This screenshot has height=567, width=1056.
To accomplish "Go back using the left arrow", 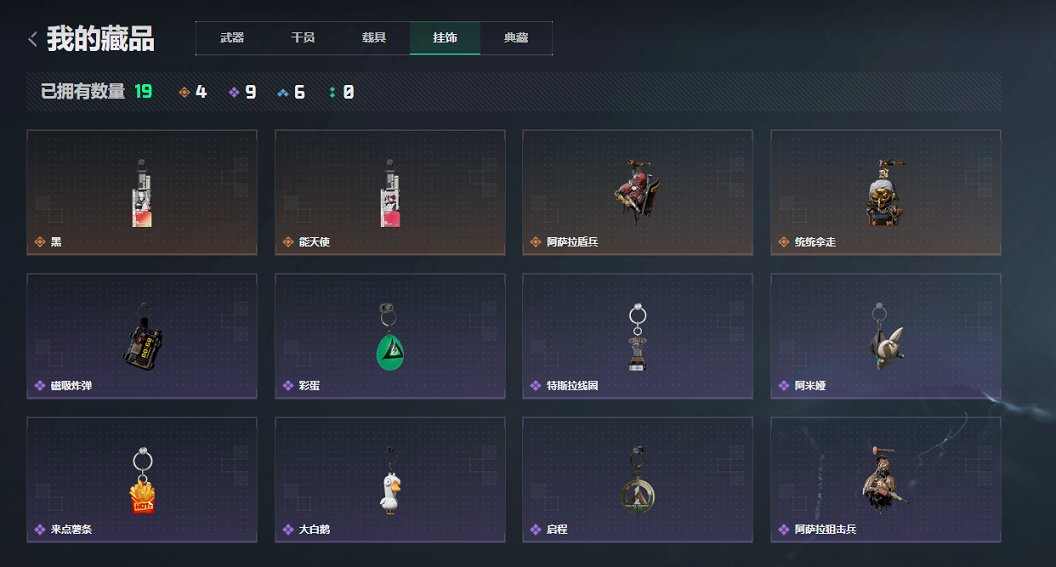I will [32, 39].
